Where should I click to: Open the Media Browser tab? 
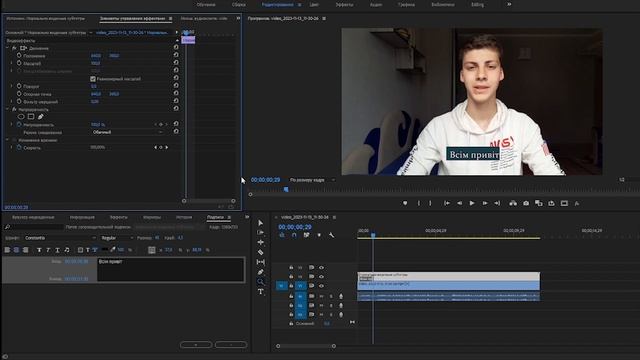pos(33,217)
